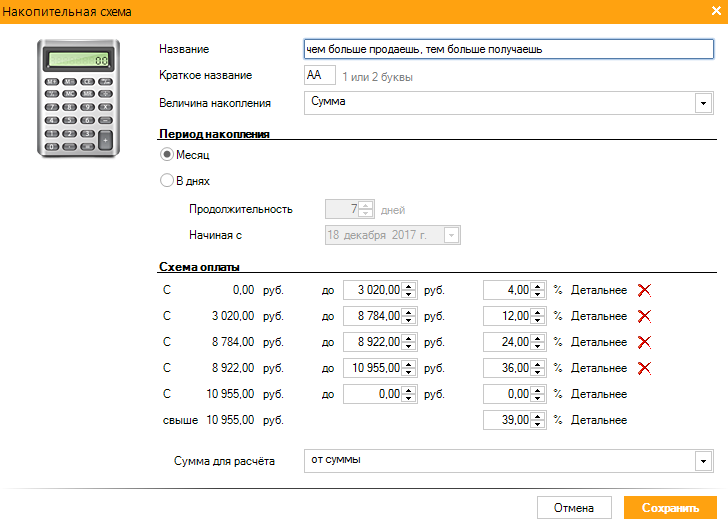The width and height of the screenshot is (728, 529).
Task: Adjust the 24,00 percent spinner
Action: click(x=537, y=342)
